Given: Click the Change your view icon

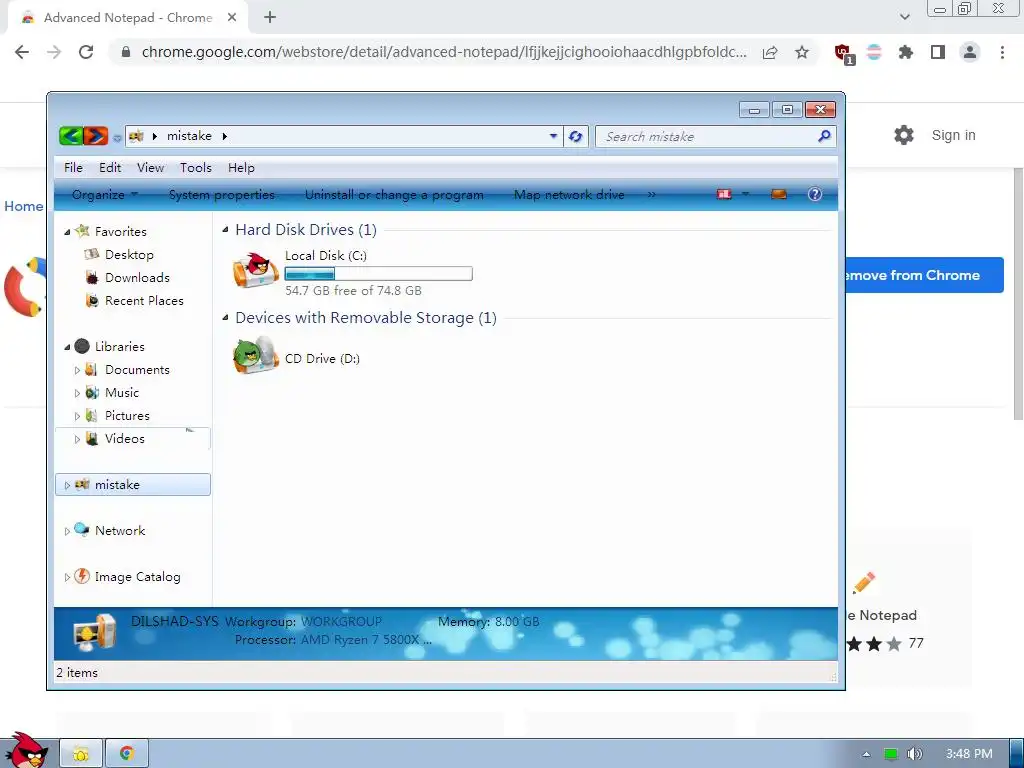Looking at the screenshot, I should [x=724, y=194].
